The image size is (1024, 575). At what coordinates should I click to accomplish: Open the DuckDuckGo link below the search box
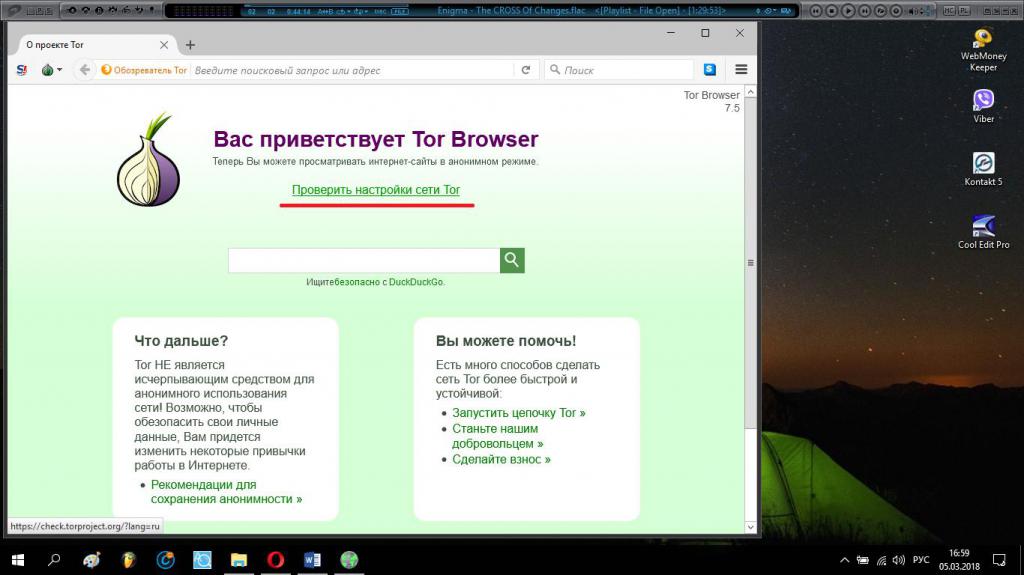[416, 282]
